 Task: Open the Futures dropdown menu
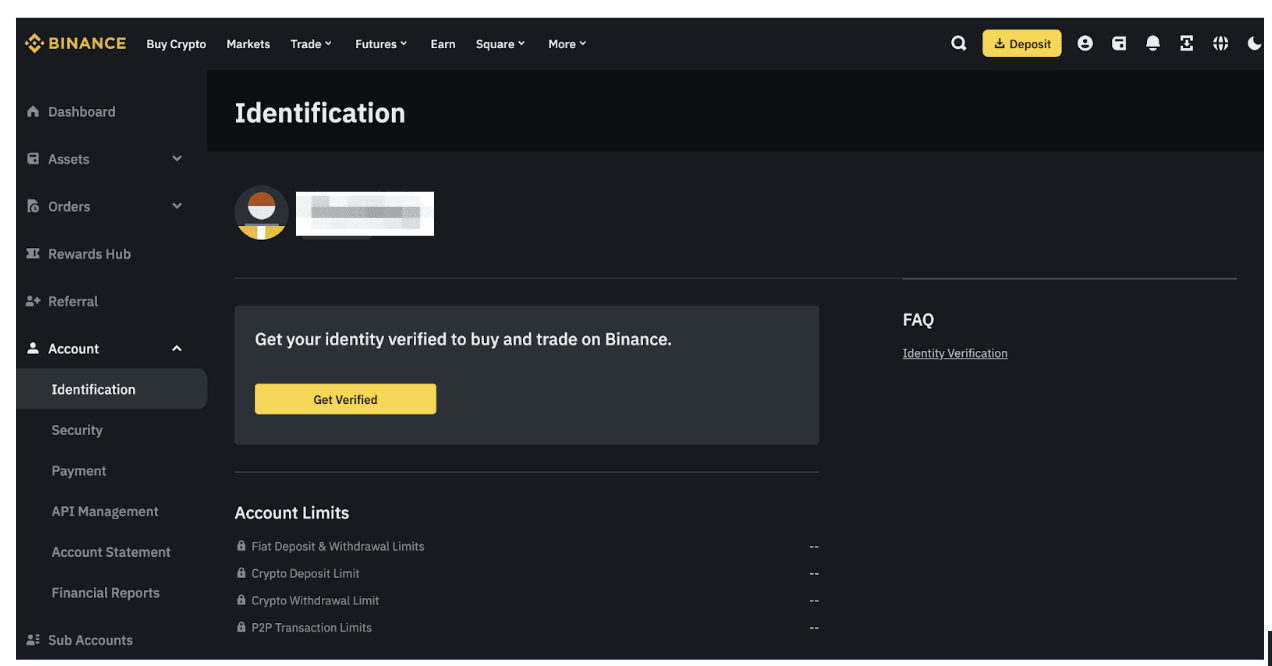coord(381,44)
